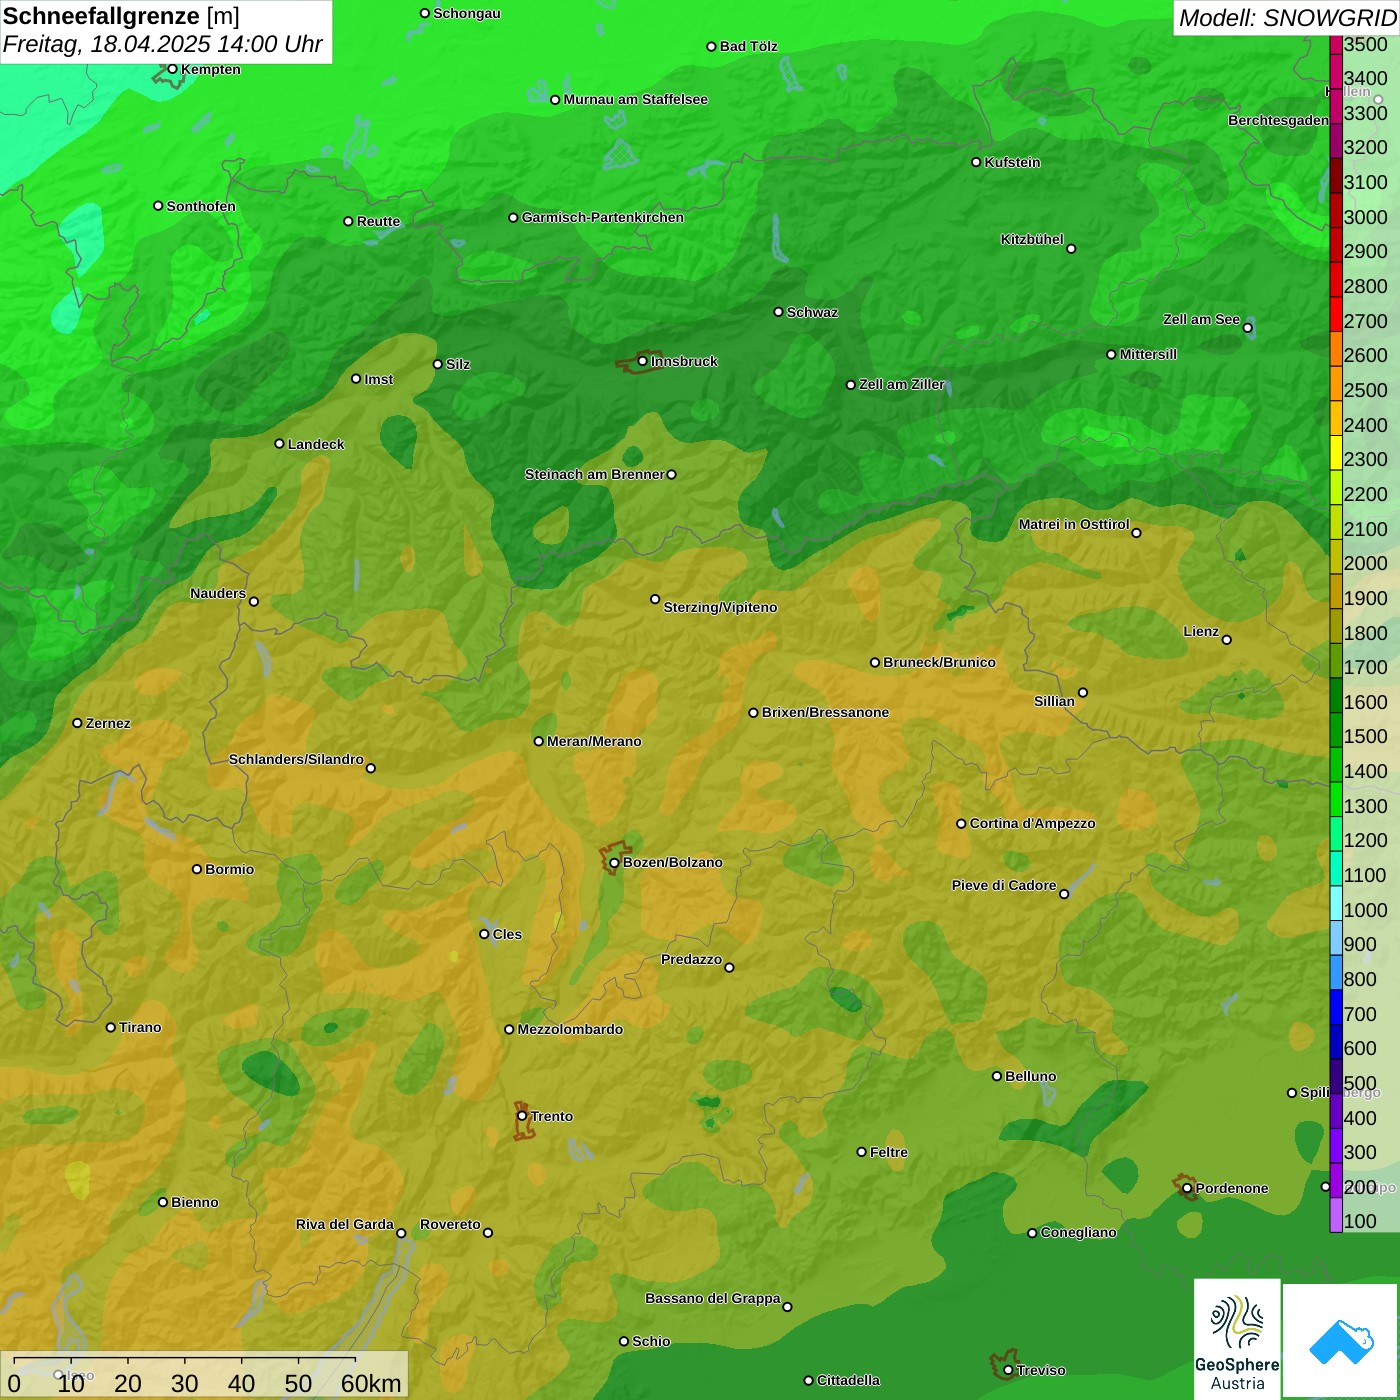1400x1400 pixels.
Task: Click the Bozen/Bolzano city marker dot
Action: coord(614,863)
